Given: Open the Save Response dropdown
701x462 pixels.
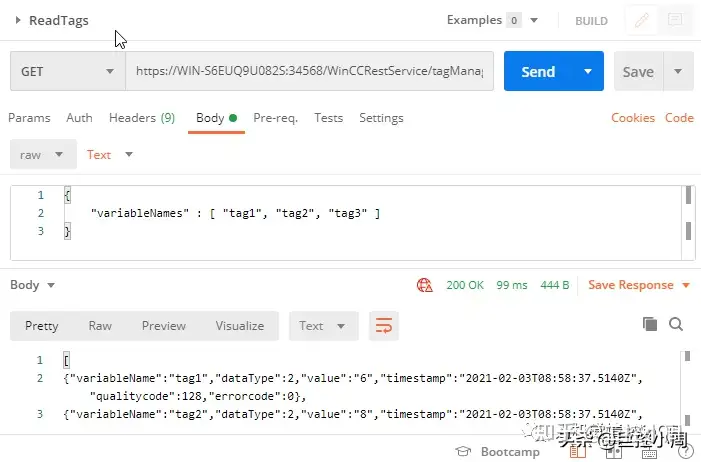Looking at the screenshot, I should 639,285.
